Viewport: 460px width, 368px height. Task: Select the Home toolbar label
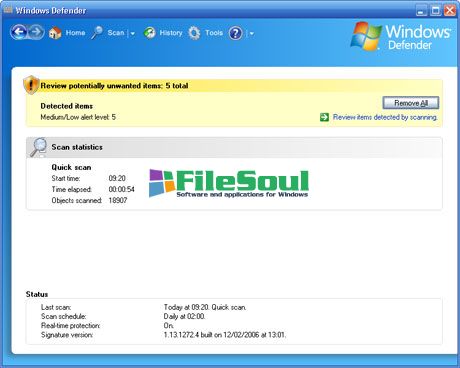pos(75,33)
